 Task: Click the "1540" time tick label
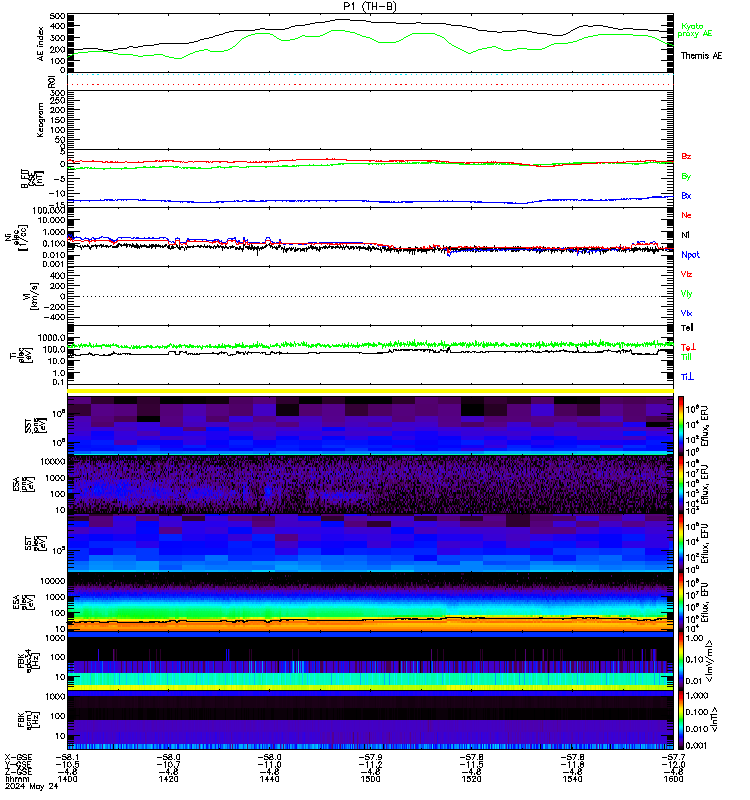coord(572,779)
